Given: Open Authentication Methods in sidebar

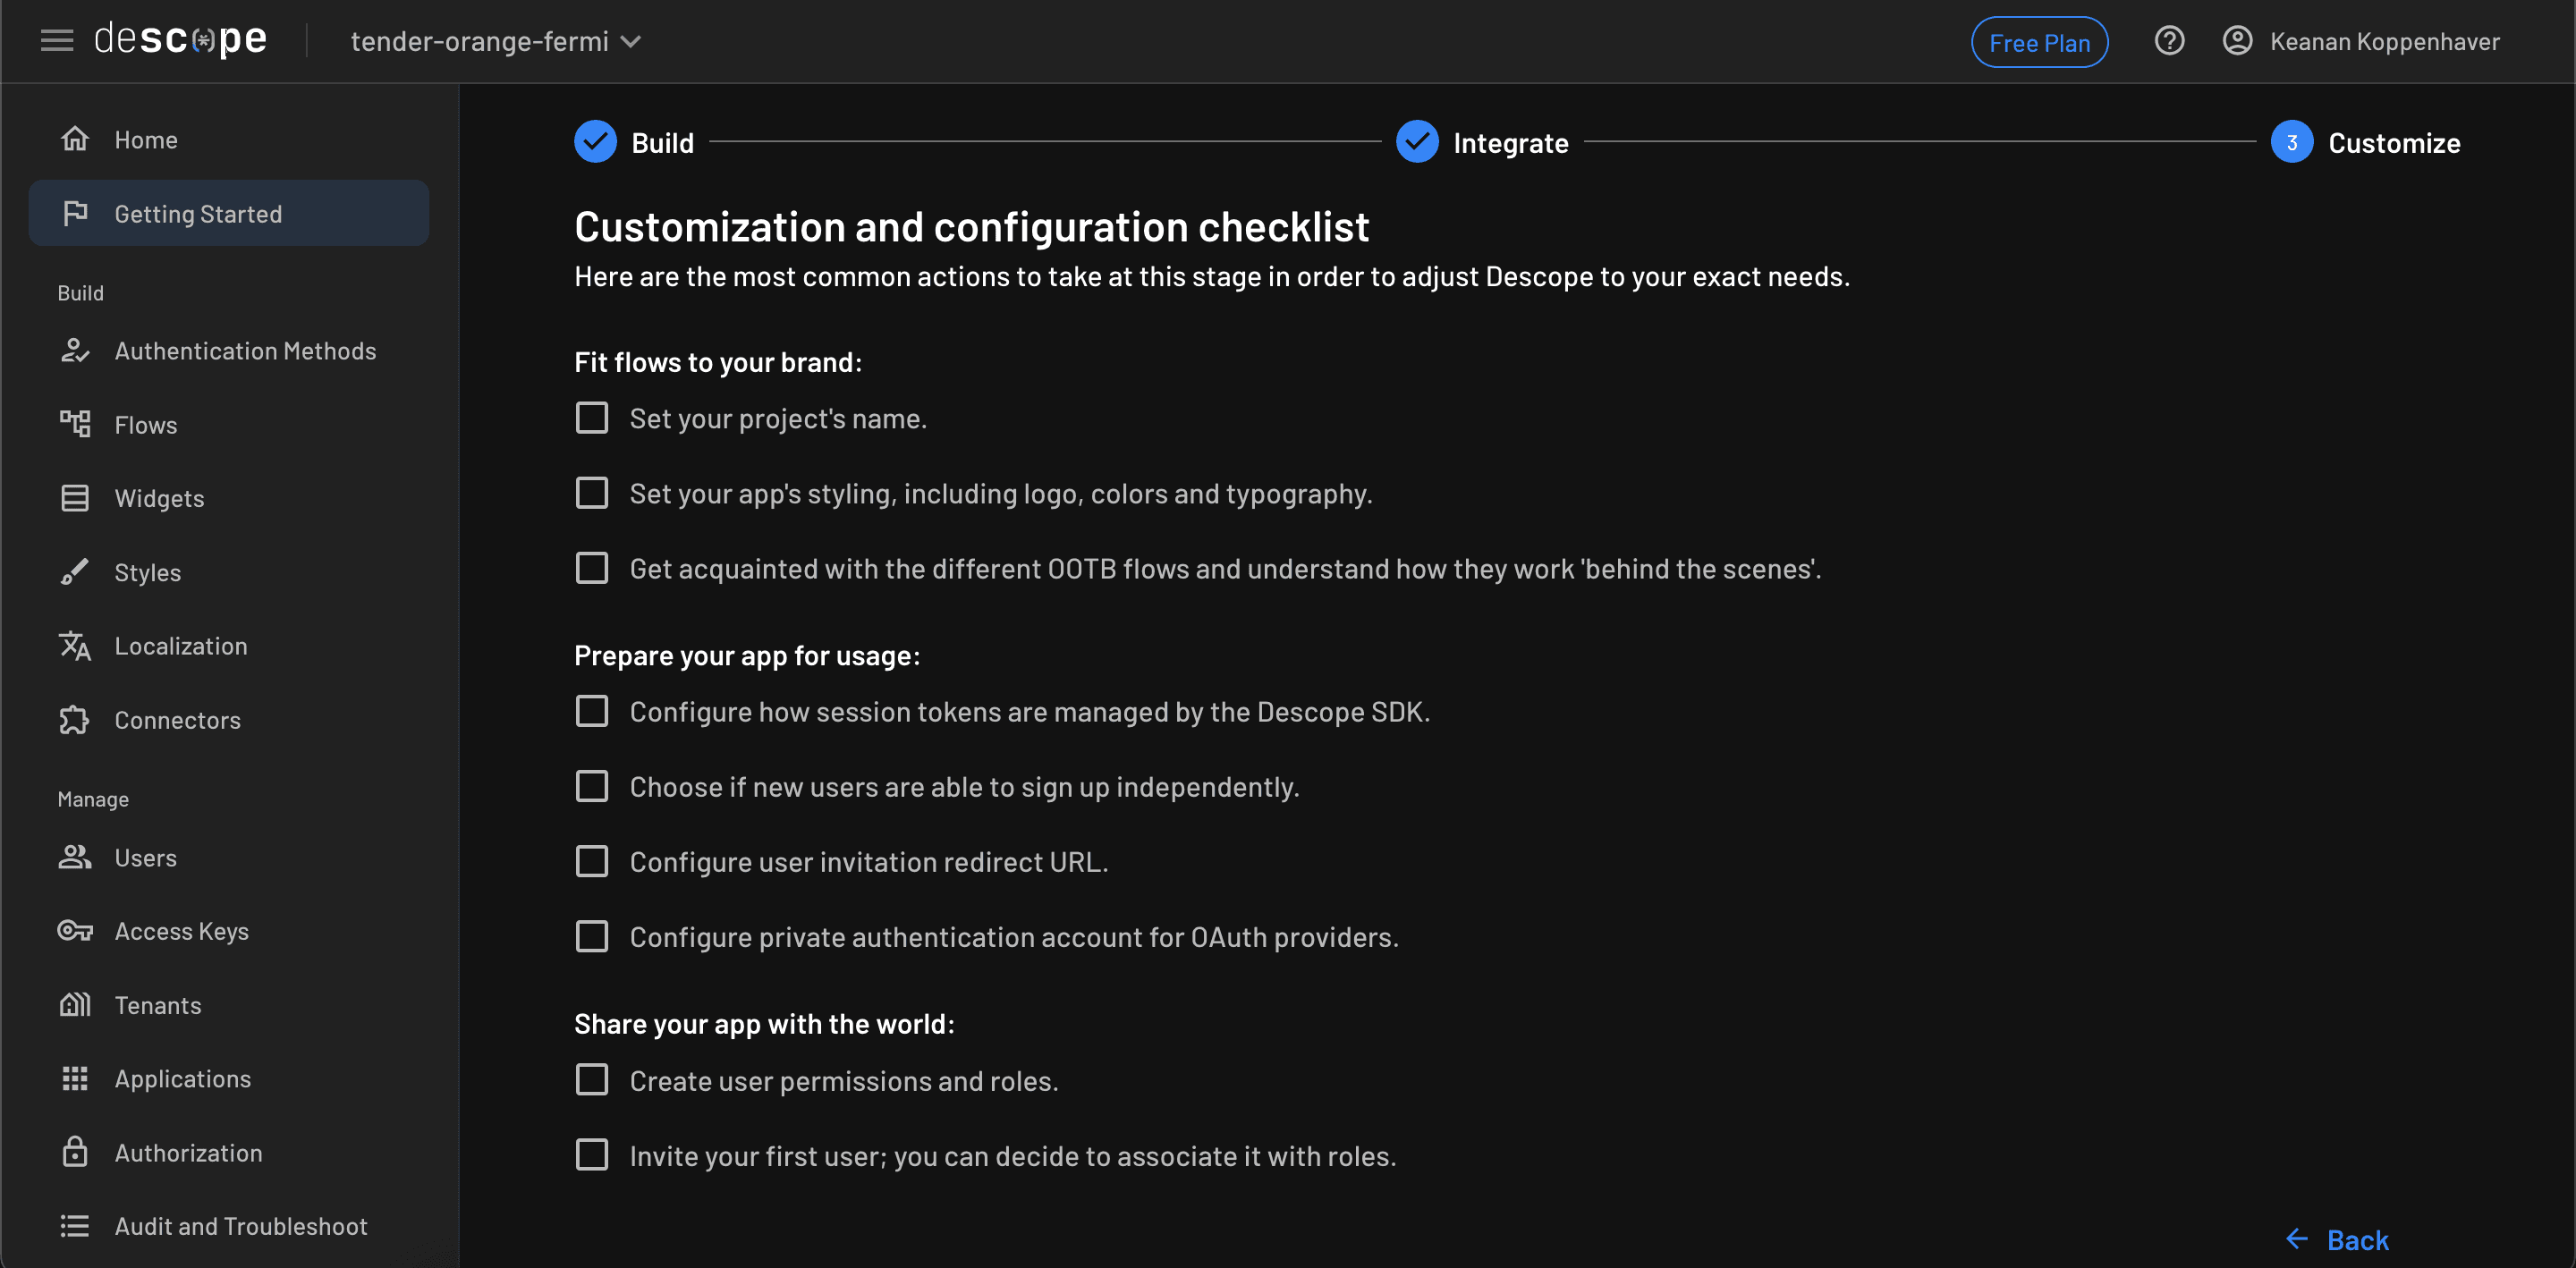Looking at the screenshot, I should click(x=245, y=351).
